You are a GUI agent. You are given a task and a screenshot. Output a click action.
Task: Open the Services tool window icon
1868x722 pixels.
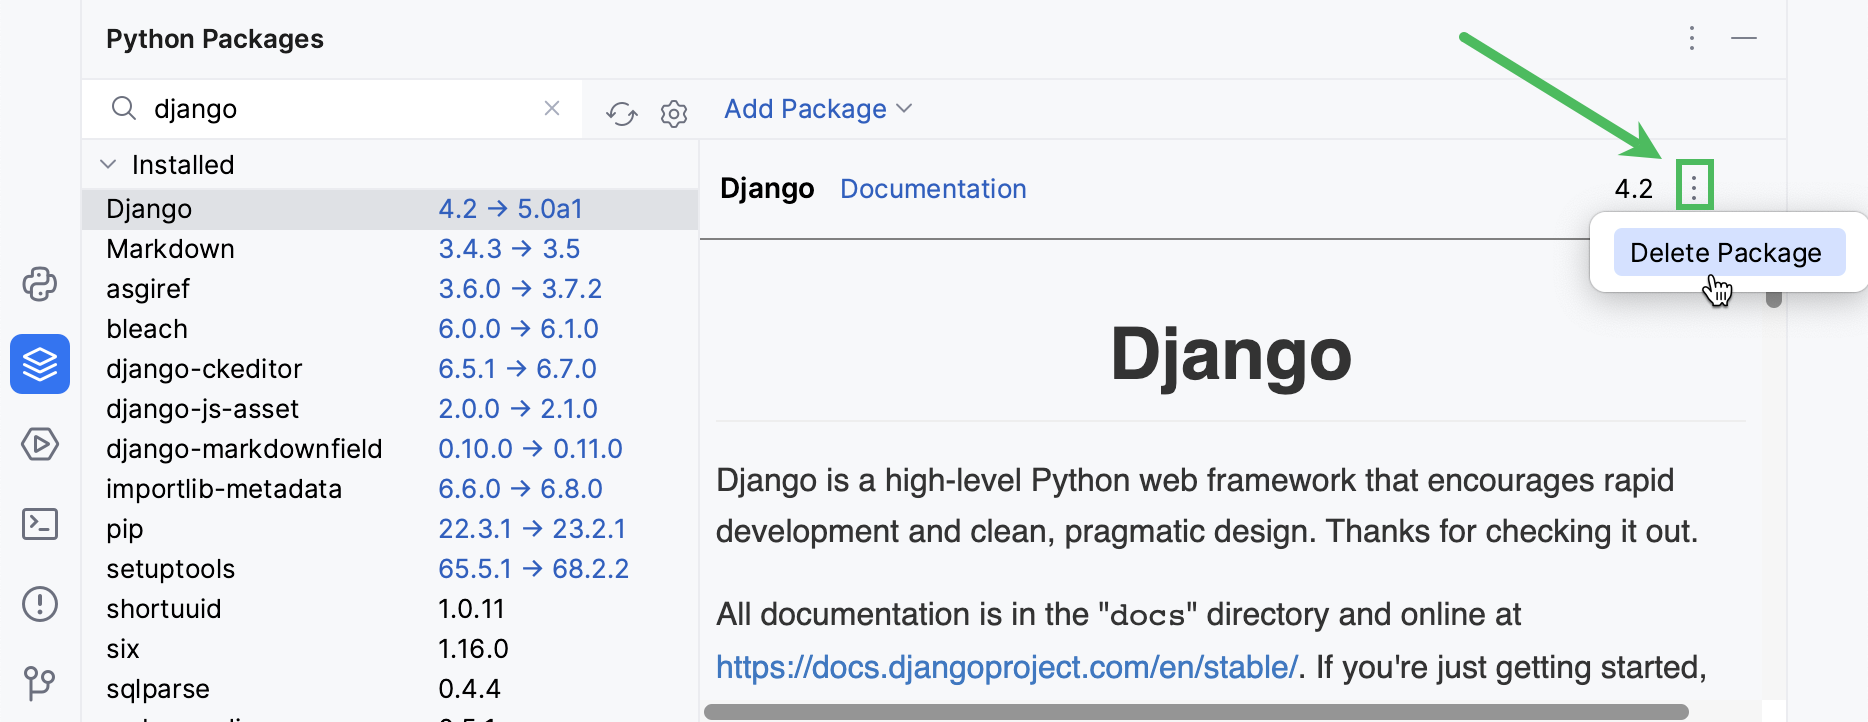tap(40, 444)
